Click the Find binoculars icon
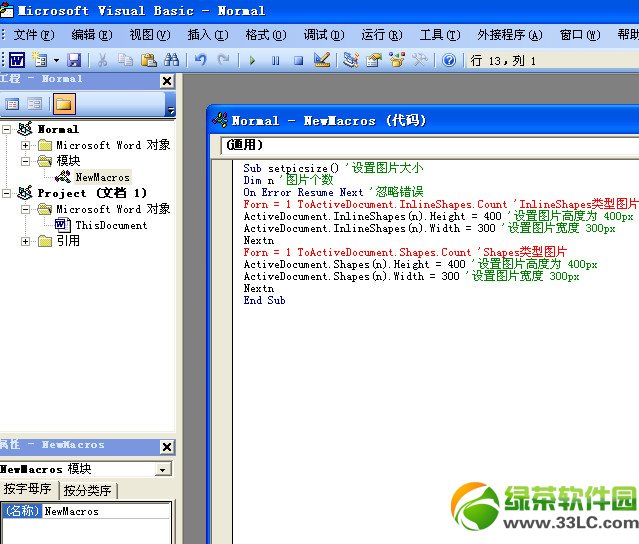639x544 pixels. tap(171, 60)
